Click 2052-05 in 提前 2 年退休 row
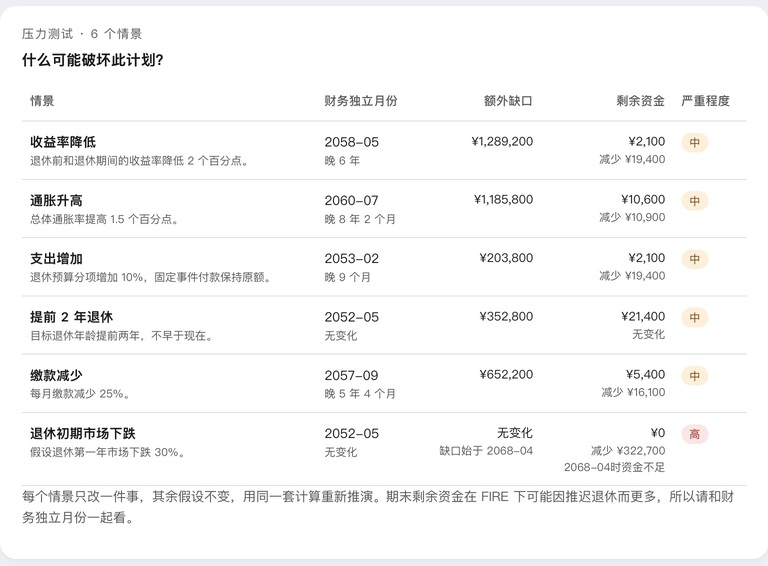 352,317
